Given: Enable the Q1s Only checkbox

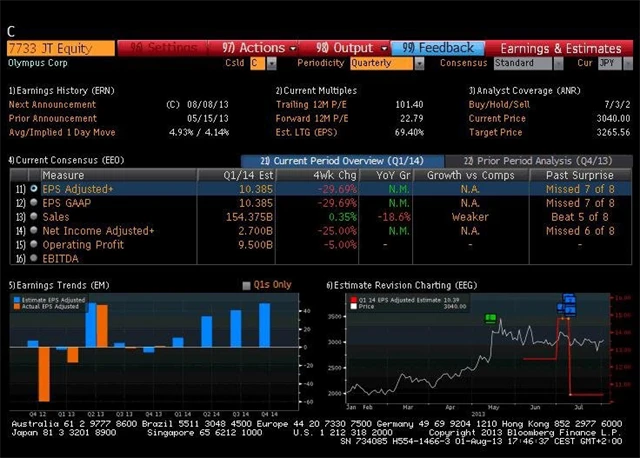Looking at the screenshot, I should click(248, 285).
